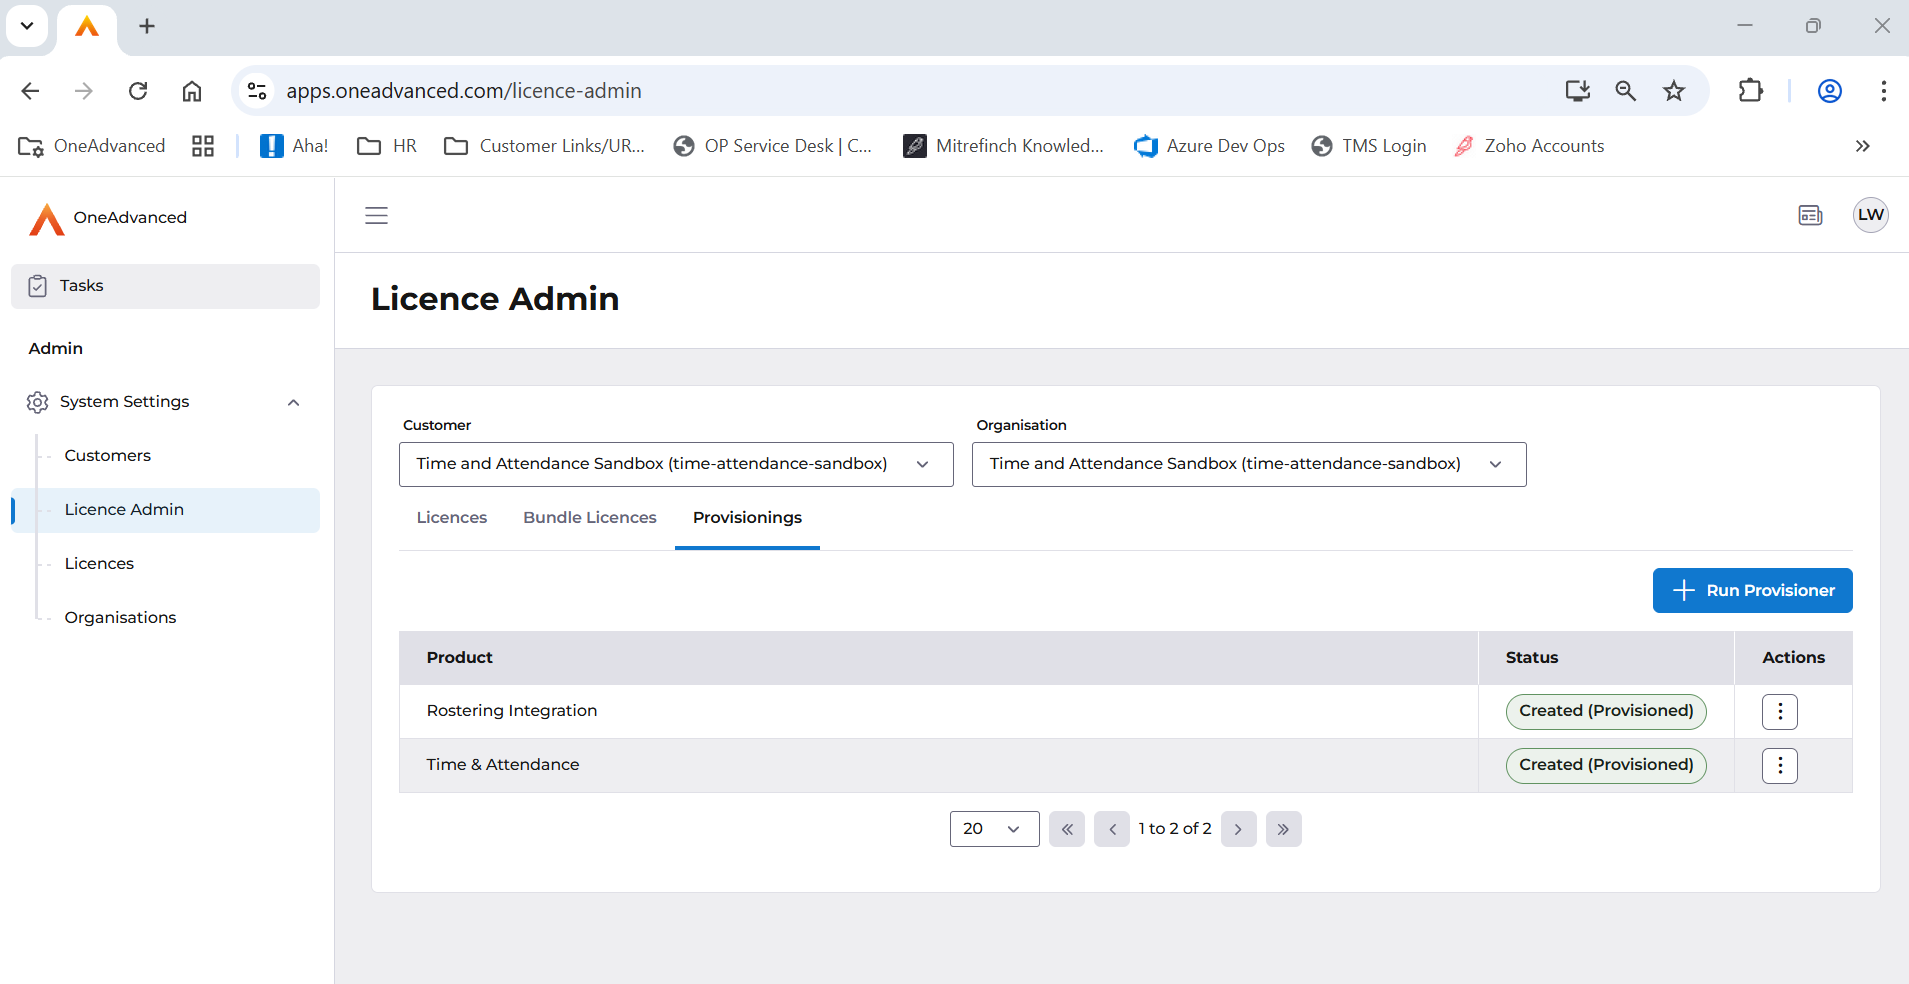Install app icon in address bar
Screen dimensions: 1909x984
point(1577,91)
